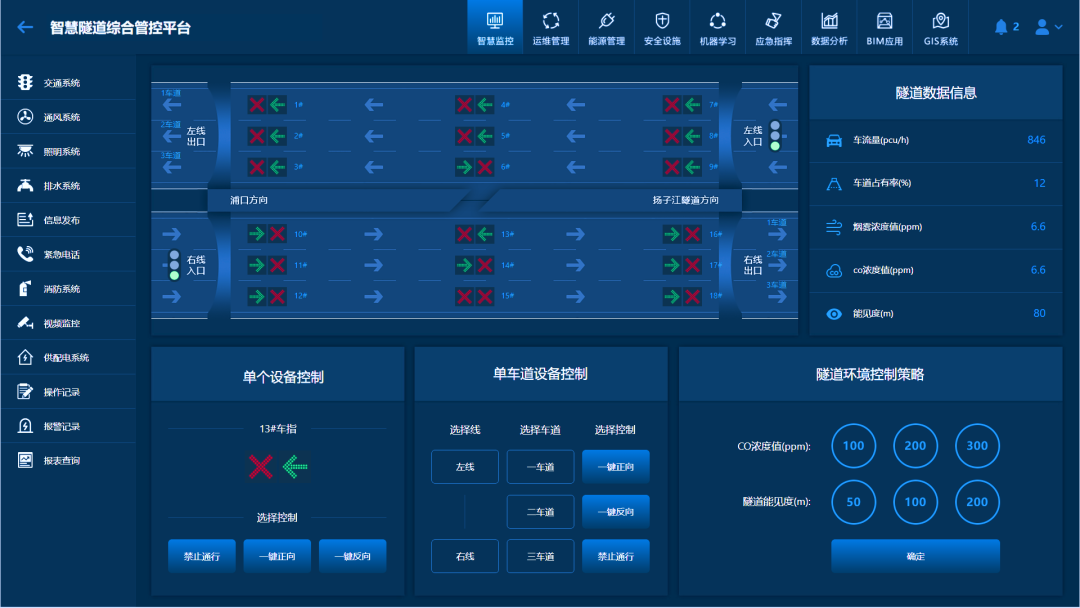Open the 数据分析 icon
This screenshot has height=608, width=1080.
pos(828,27)
